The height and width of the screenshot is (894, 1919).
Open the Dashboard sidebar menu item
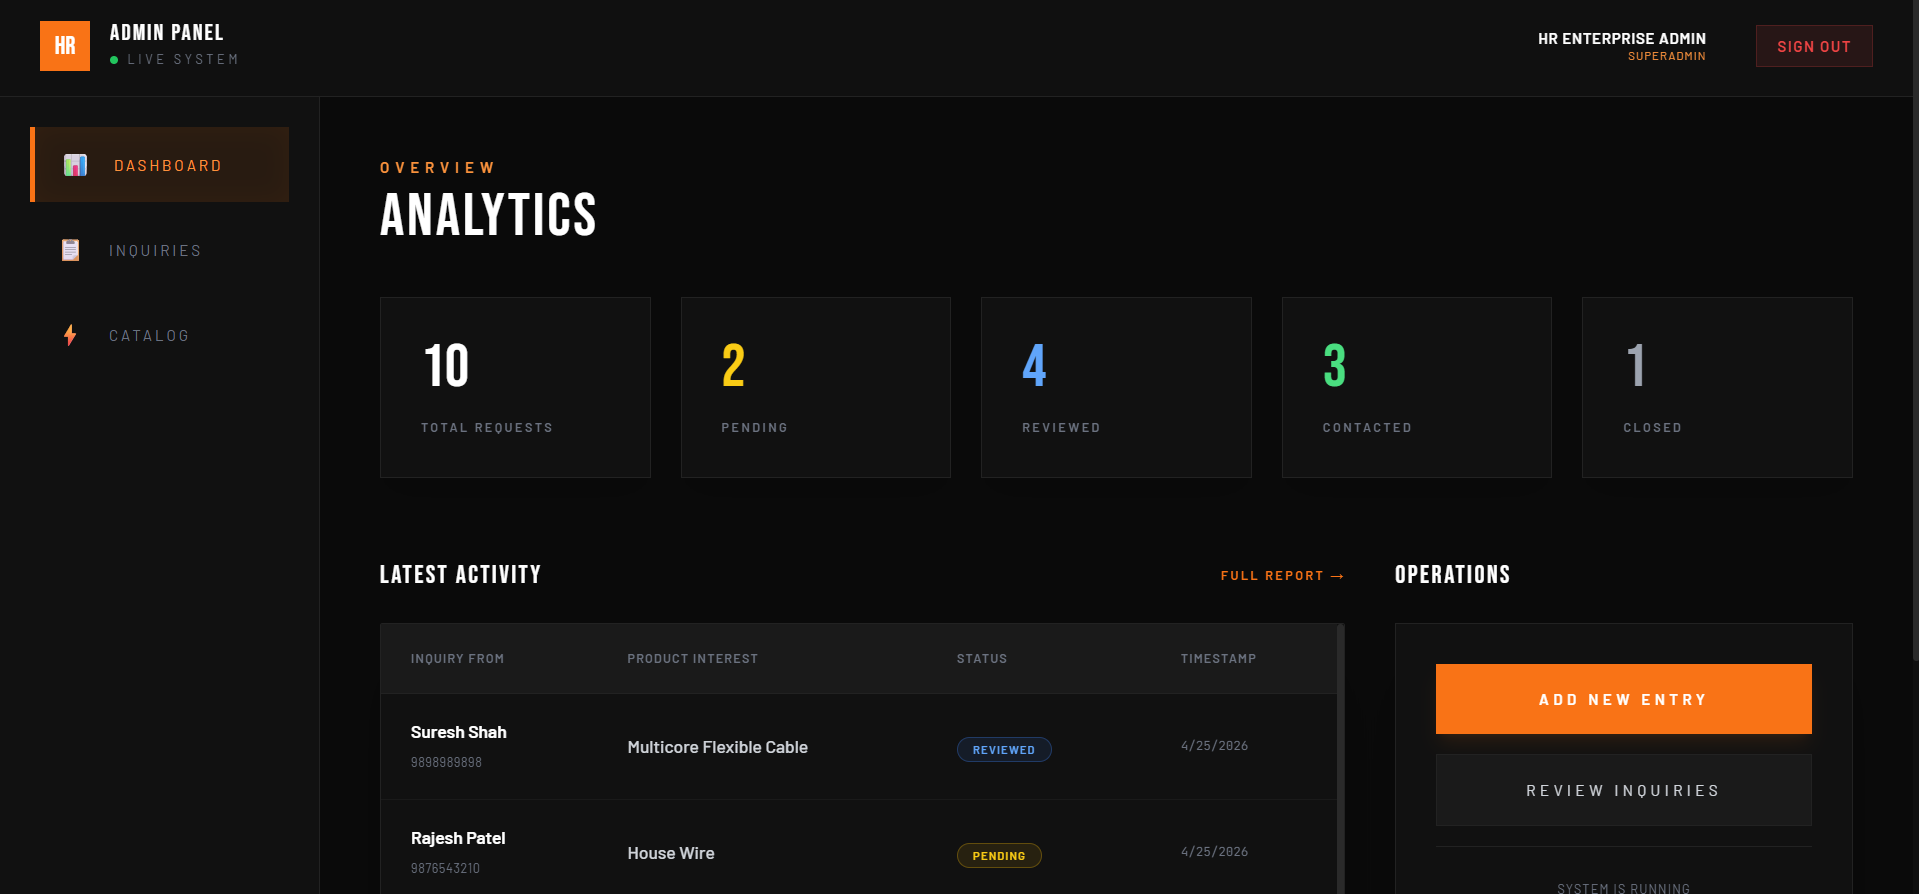point(167,166)
